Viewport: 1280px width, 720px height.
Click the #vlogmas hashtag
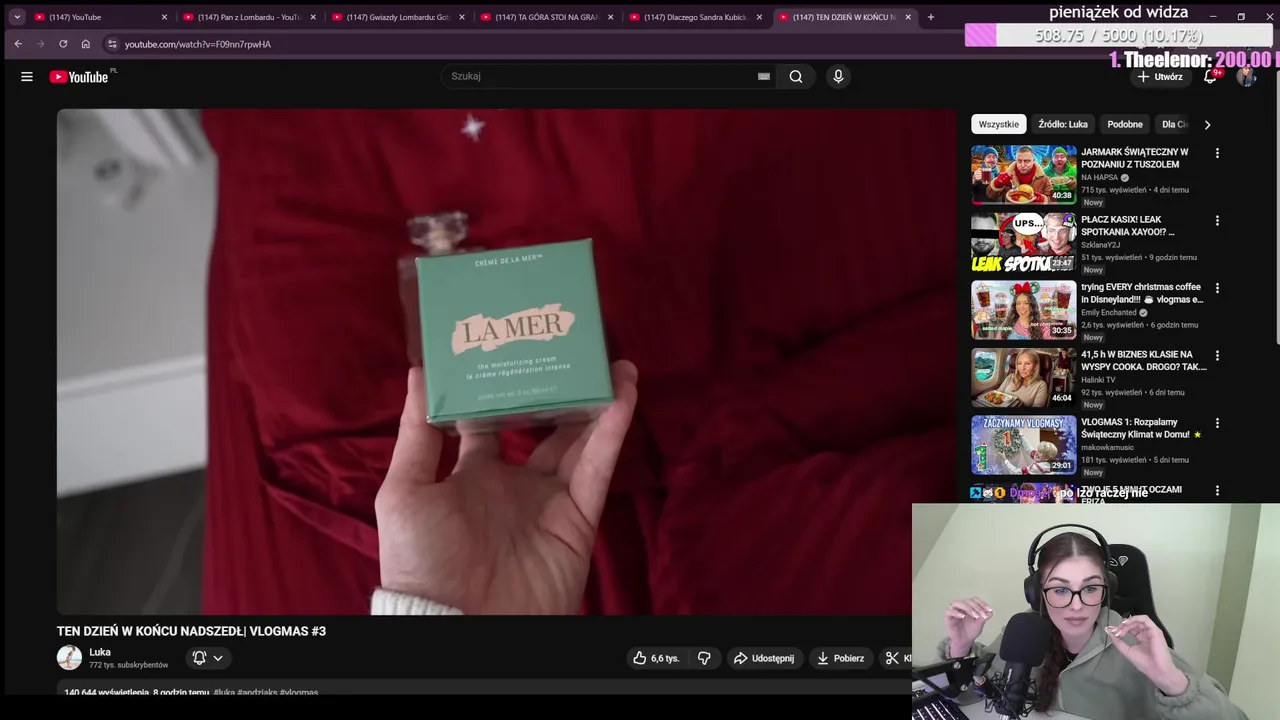(x=299, y=692)
